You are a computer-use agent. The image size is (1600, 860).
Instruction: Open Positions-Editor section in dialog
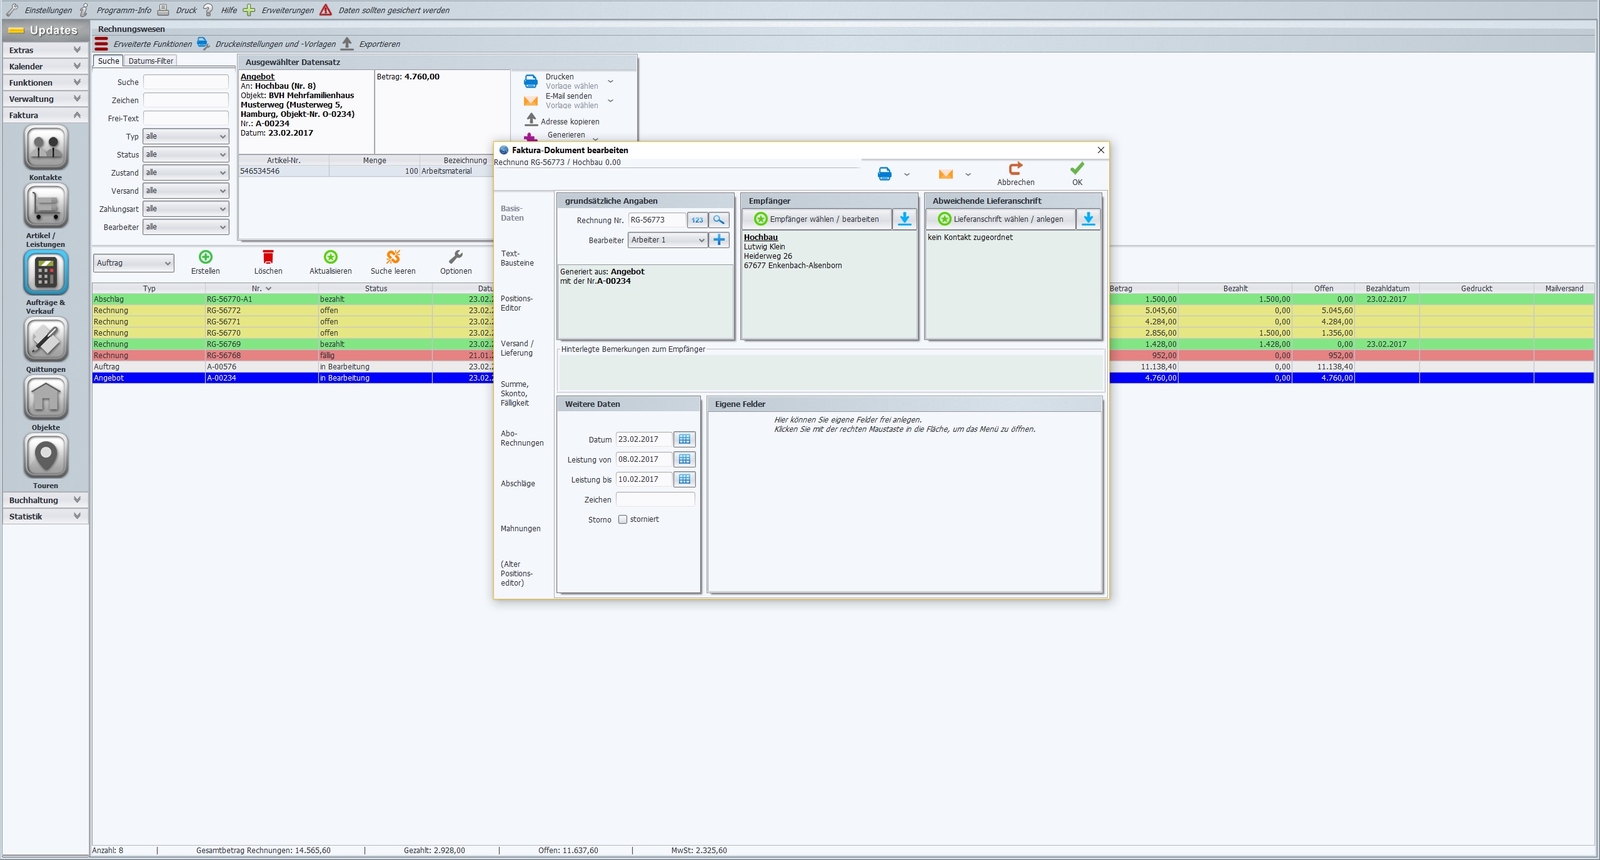[516, 303]
